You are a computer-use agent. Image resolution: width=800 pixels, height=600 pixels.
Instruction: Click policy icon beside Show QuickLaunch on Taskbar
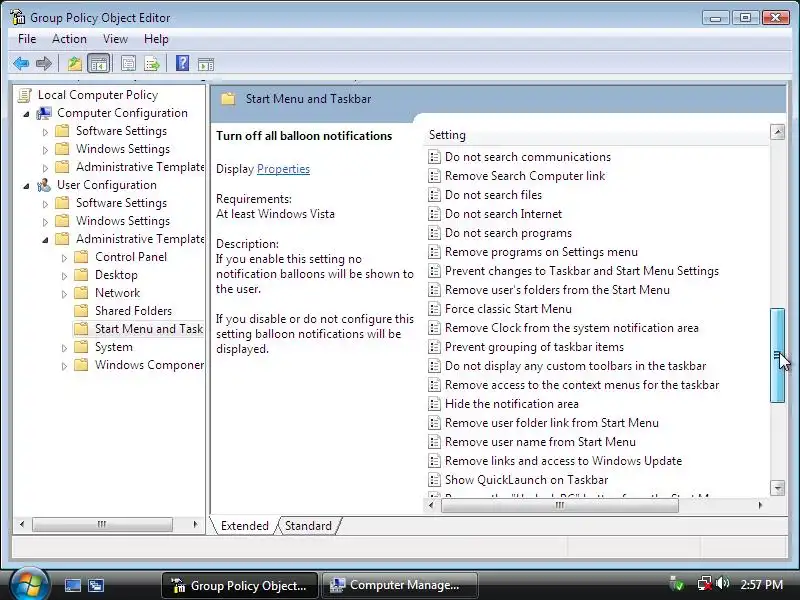pyautogui.click(x=434, y=480)
